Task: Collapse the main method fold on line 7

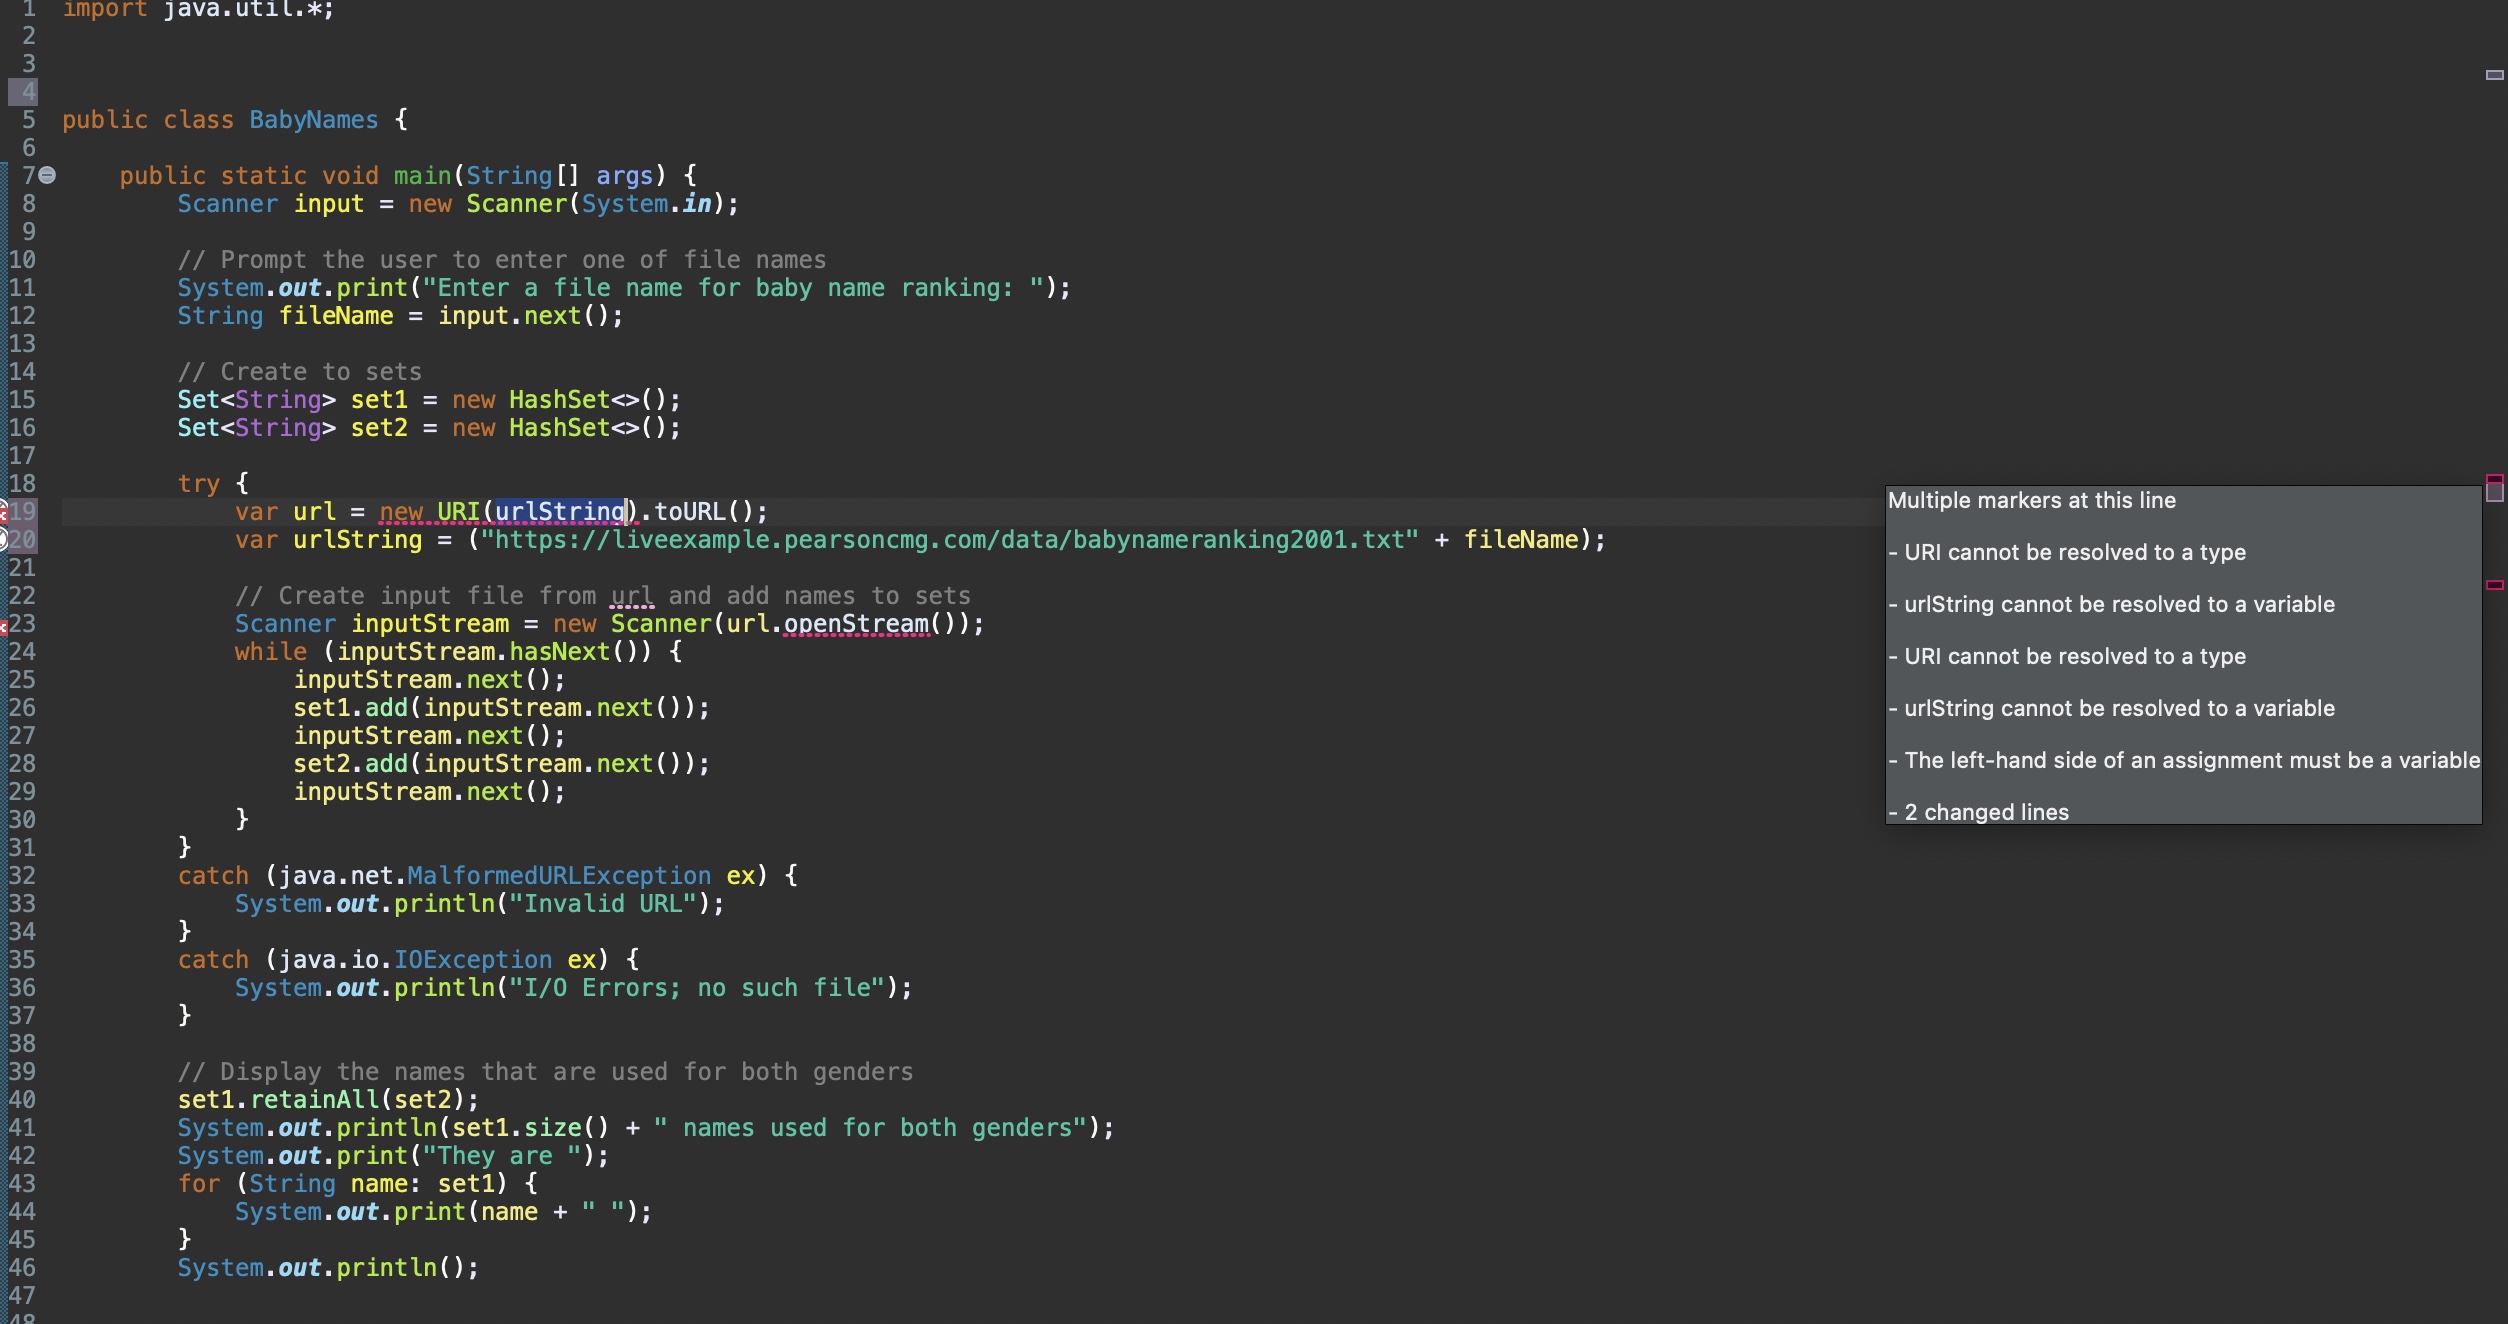Action: click(x=47, y=176)
